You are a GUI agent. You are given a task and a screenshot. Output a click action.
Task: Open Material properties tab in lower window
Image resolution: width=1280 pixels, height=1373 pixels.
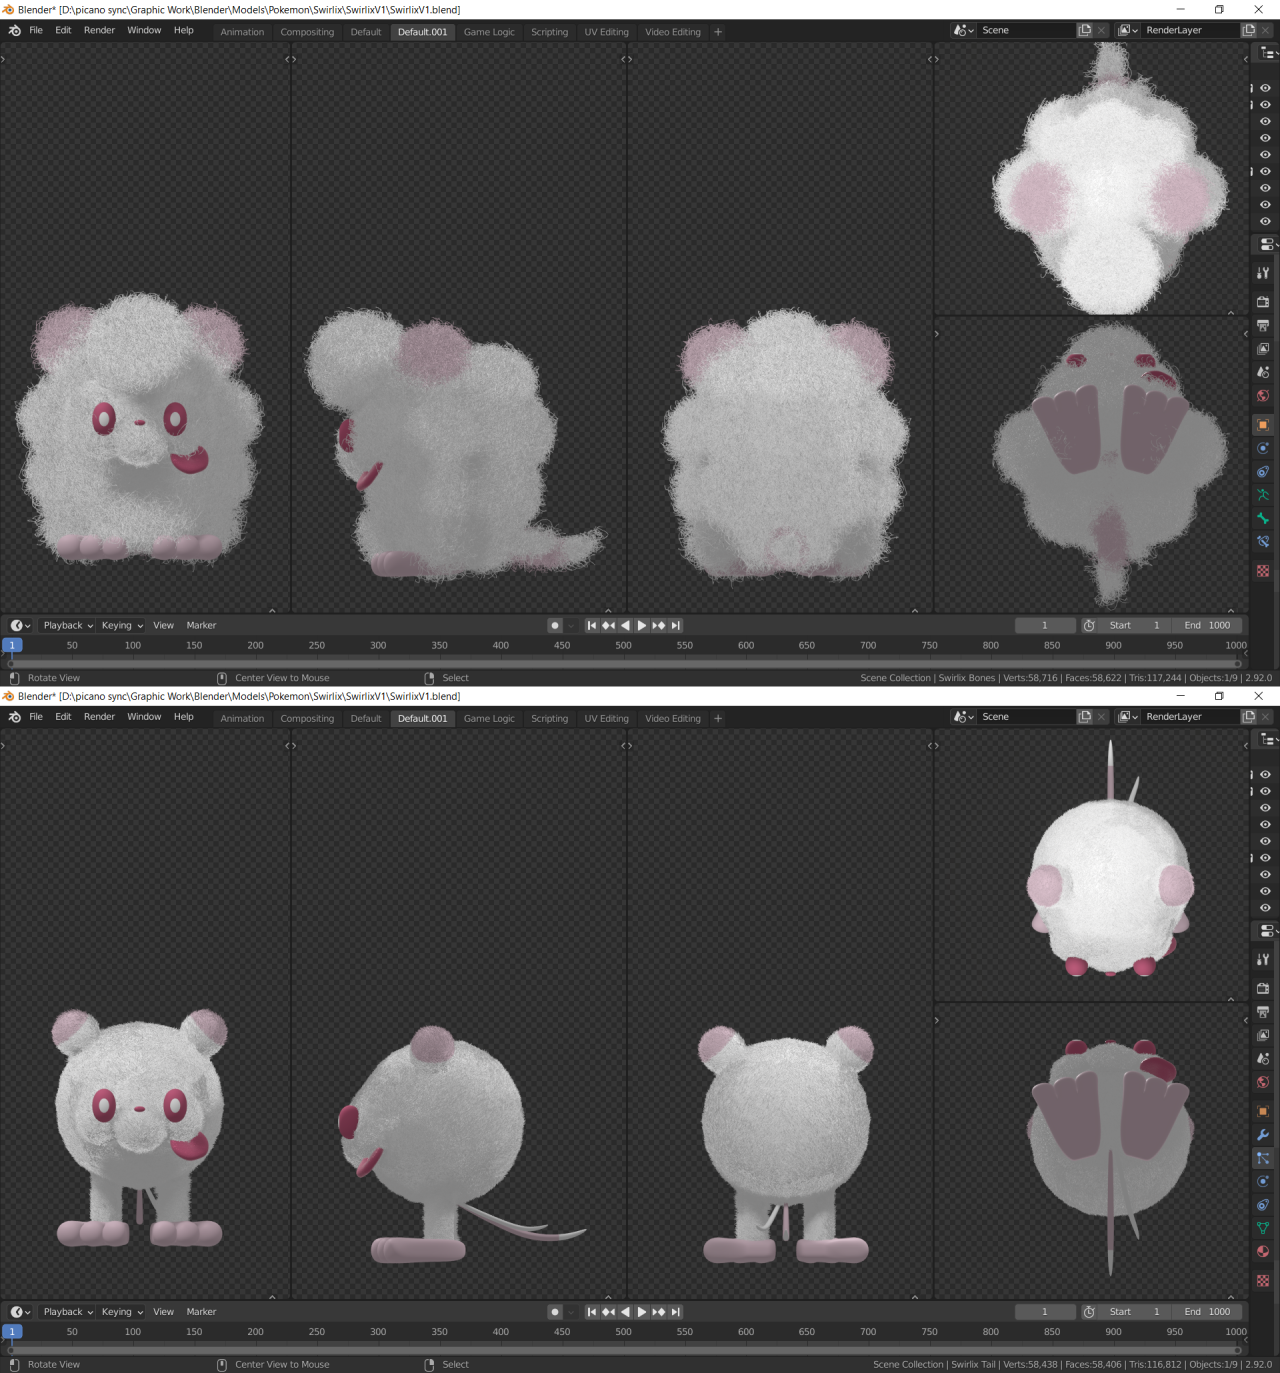coord(1263,1251)
